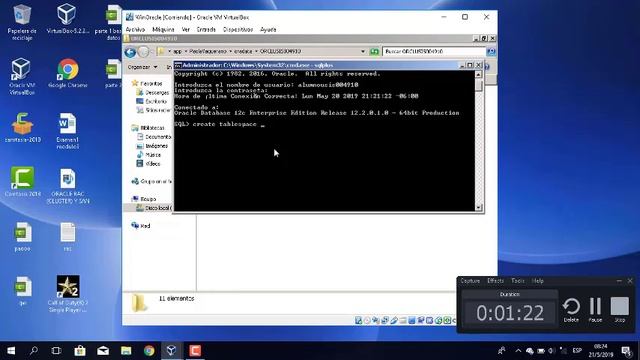640x360 pixels.
Task: Select Google Chrome desktop shortcut
Action: 68,73
